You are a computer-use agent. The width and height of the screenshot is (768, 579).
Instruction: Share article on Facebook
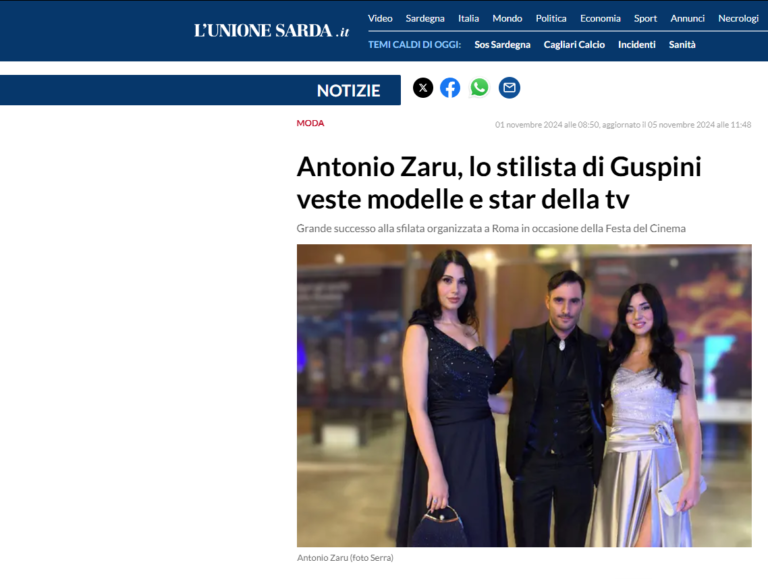click(450, 88)
